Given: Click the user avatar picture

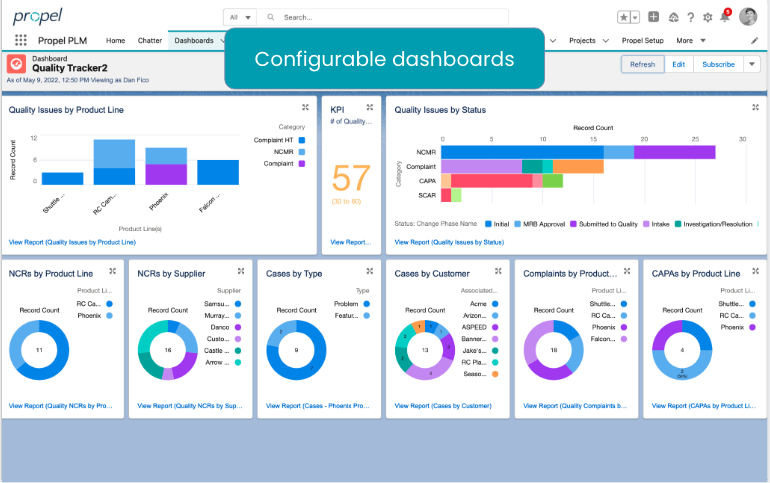Looking at the screenshot, I should click(748, 17).
